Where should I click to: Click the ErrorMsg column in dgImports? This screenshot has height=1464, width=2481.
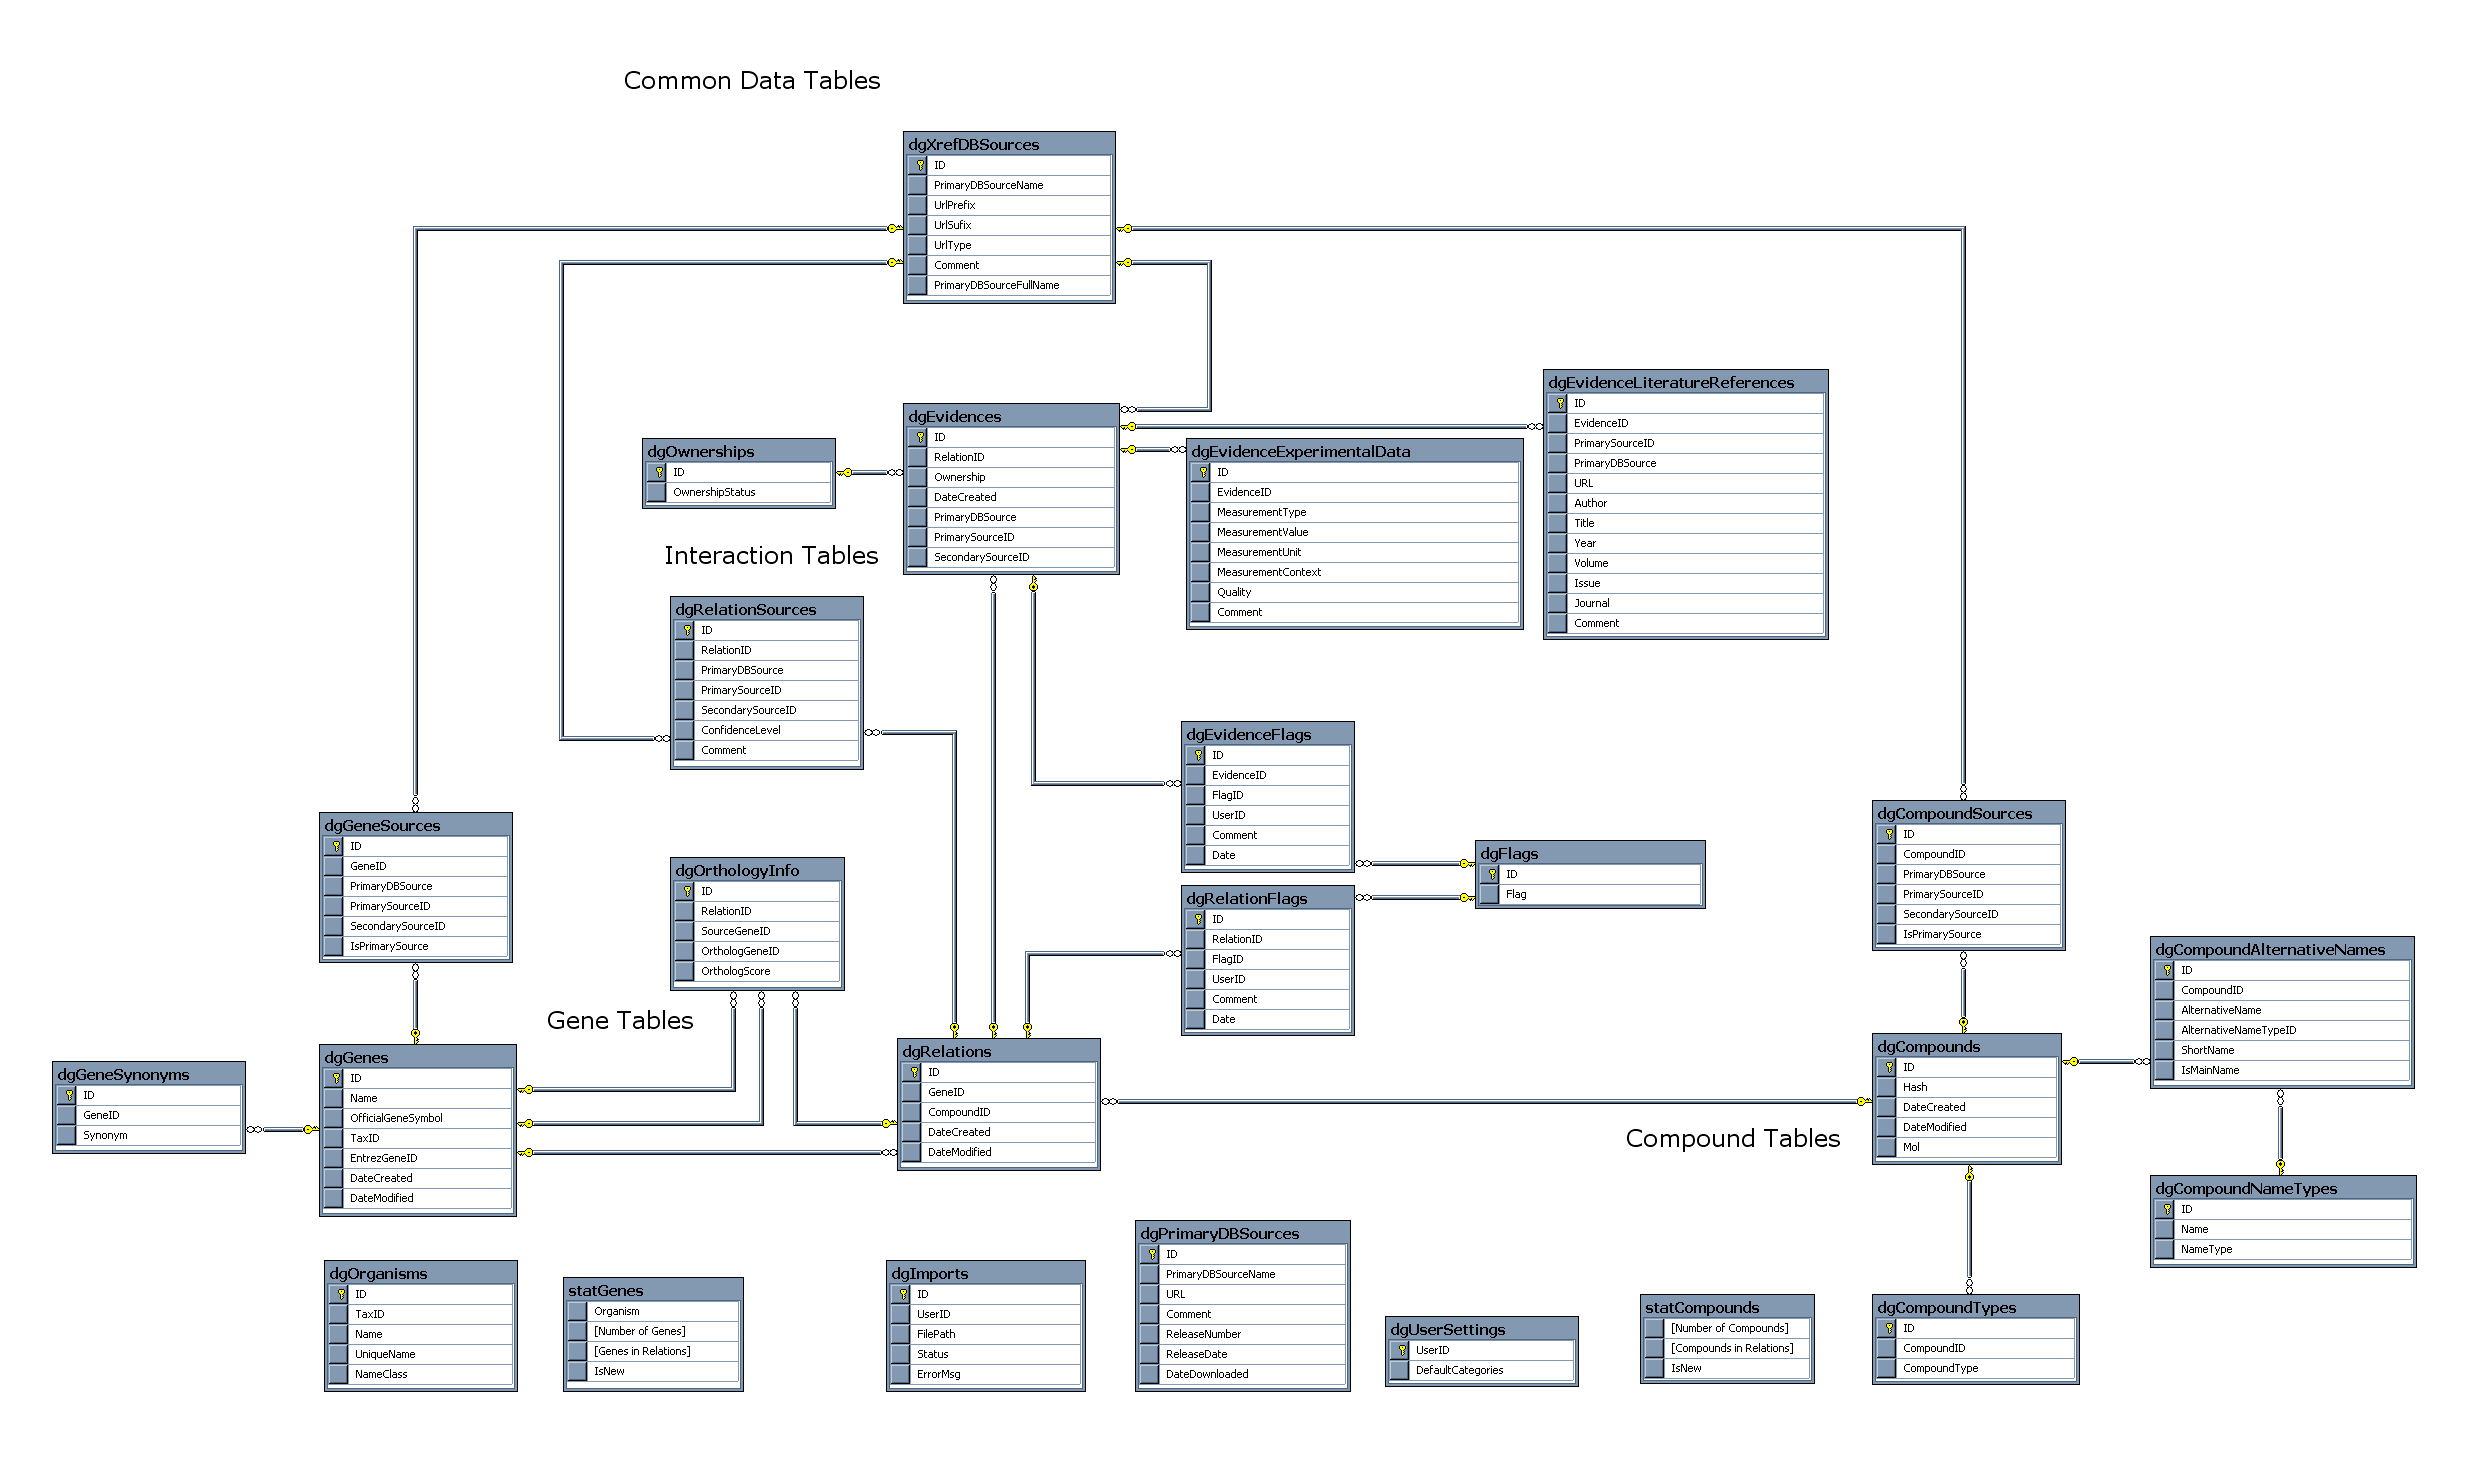[986, 1374]
